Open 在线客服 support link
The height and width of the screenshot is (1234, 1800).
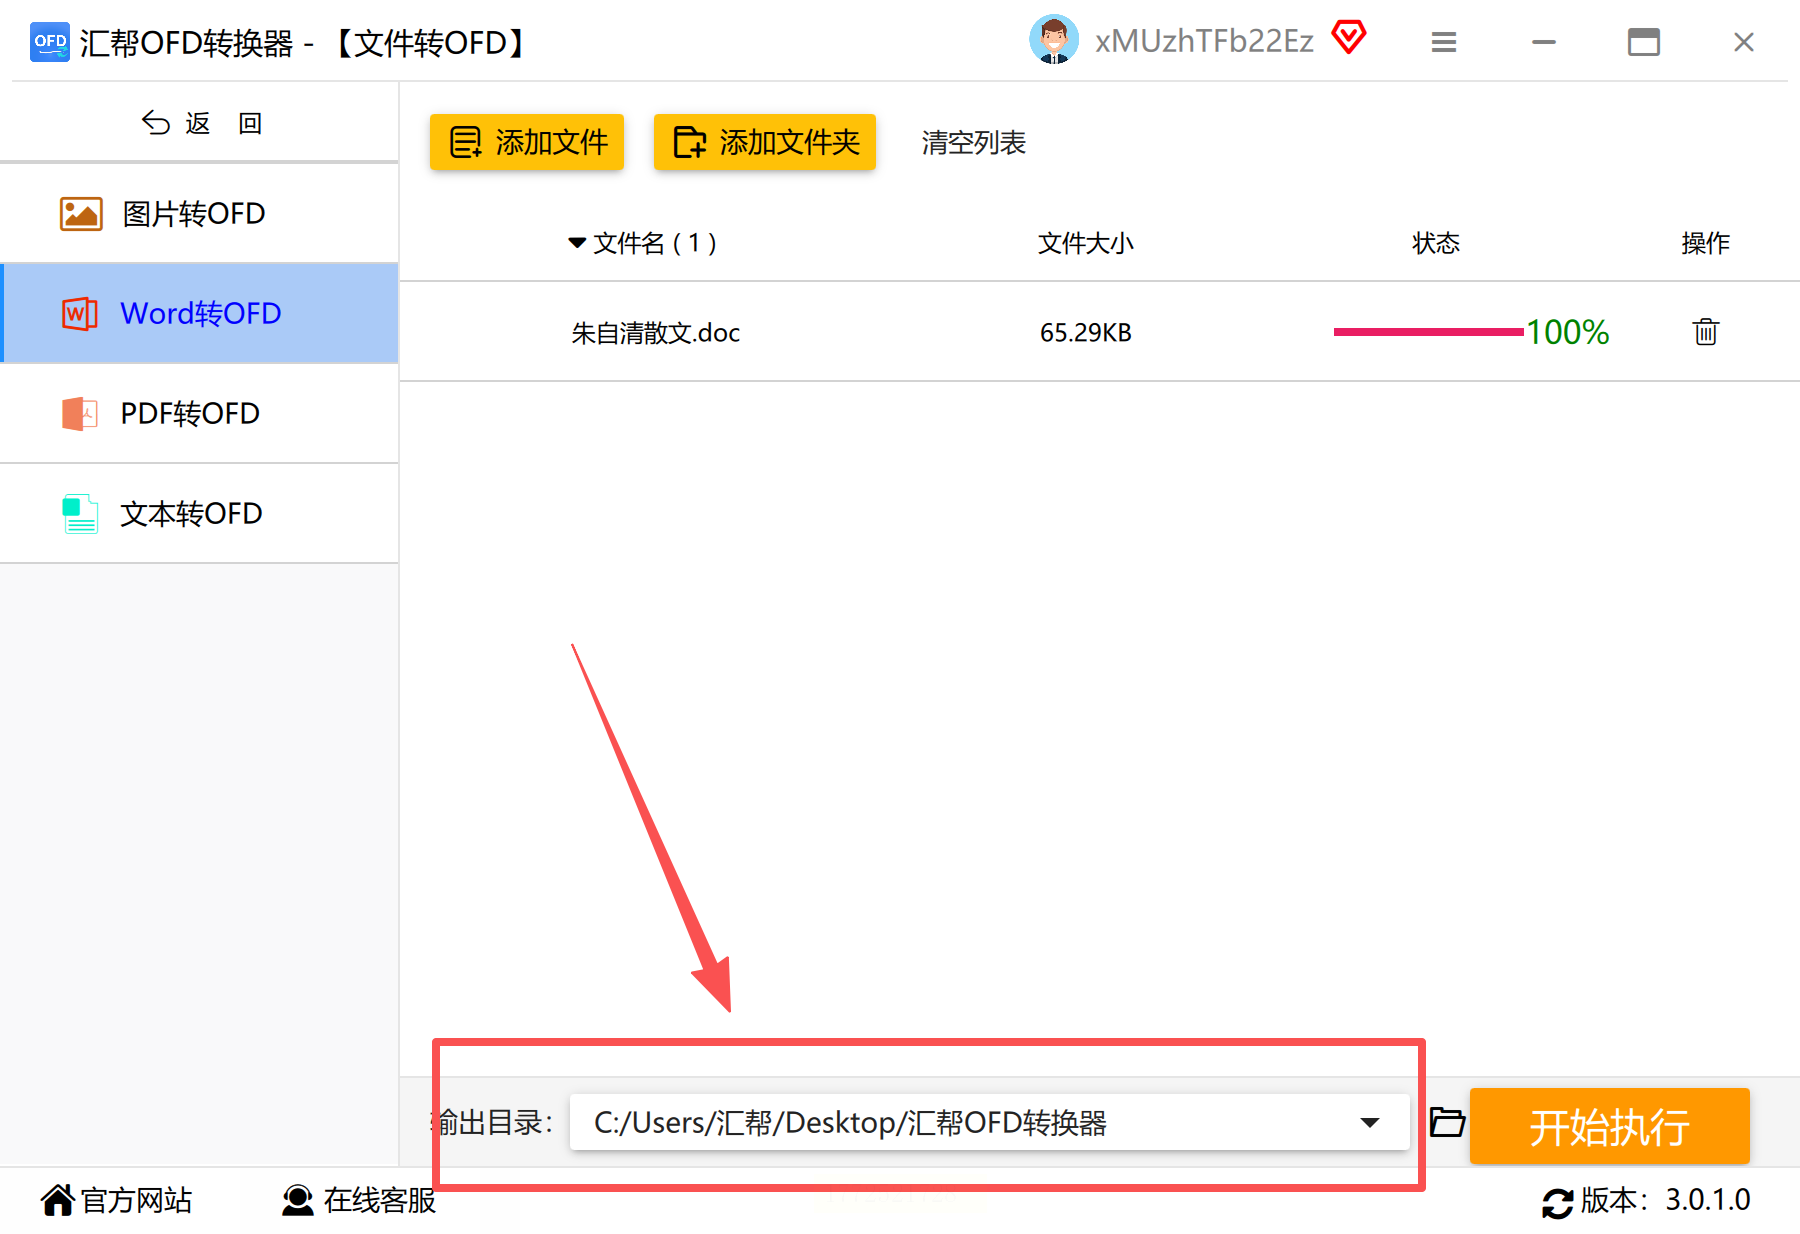pyautogui.click(x=359, y=1199)
